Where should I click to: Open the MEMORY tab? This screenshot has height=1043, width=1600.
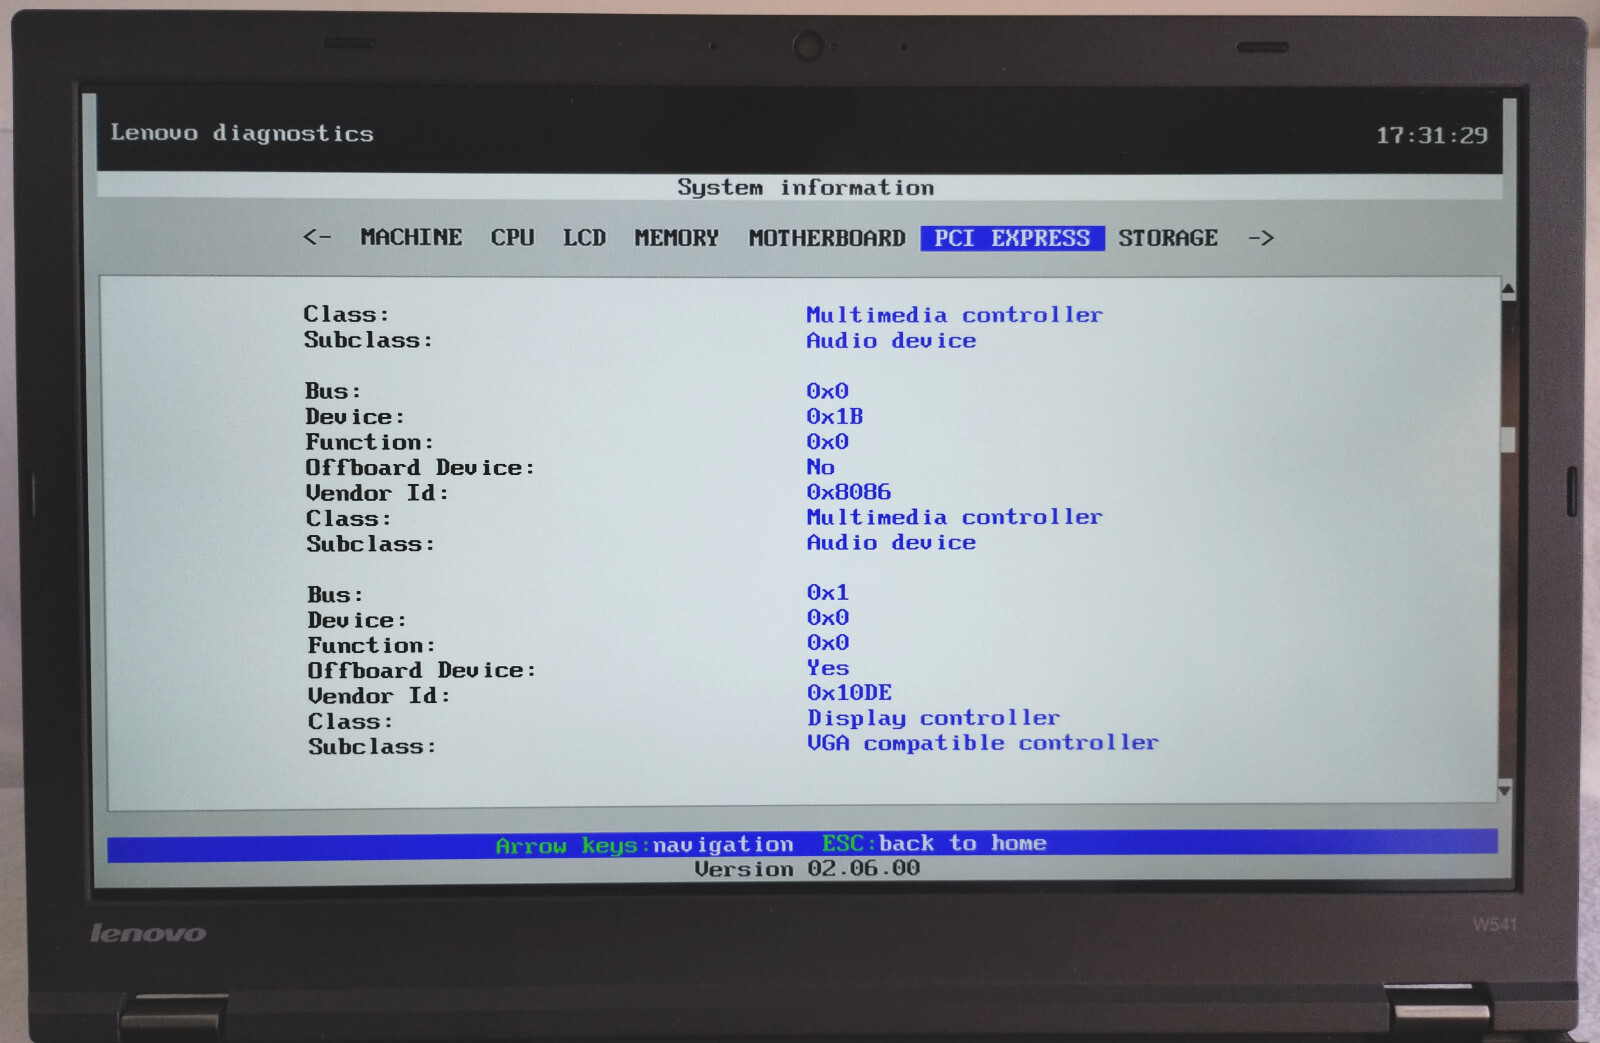(676, 238)
